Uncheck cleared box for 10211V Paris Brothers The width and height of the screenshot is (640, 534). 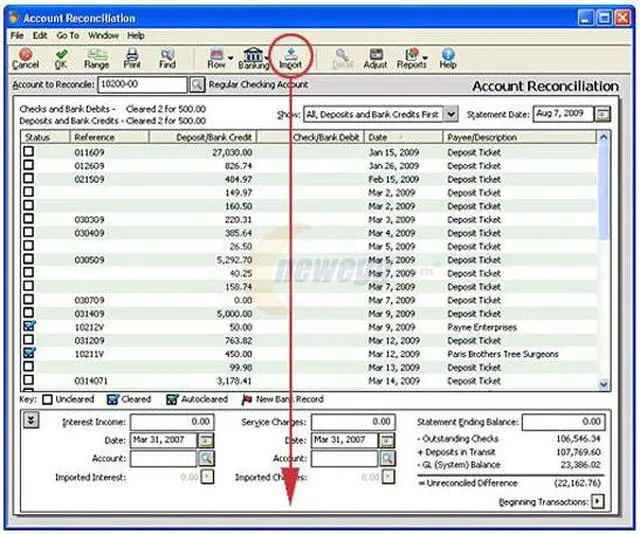point(29,353)
